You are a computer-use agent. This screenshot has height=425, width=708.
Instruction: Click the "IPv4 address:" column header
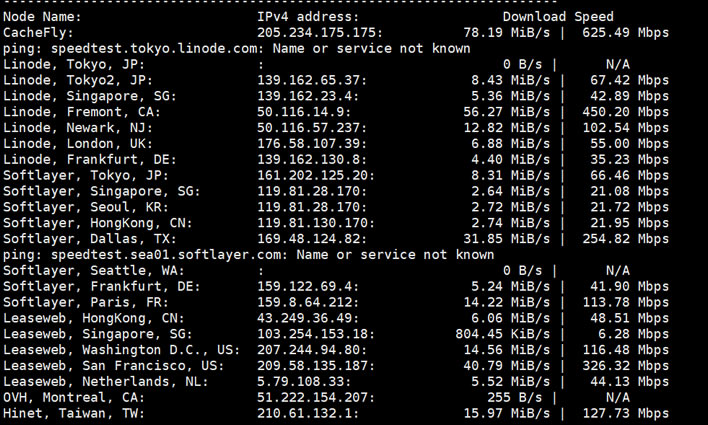pyautogui.click(x=306, y=17)
